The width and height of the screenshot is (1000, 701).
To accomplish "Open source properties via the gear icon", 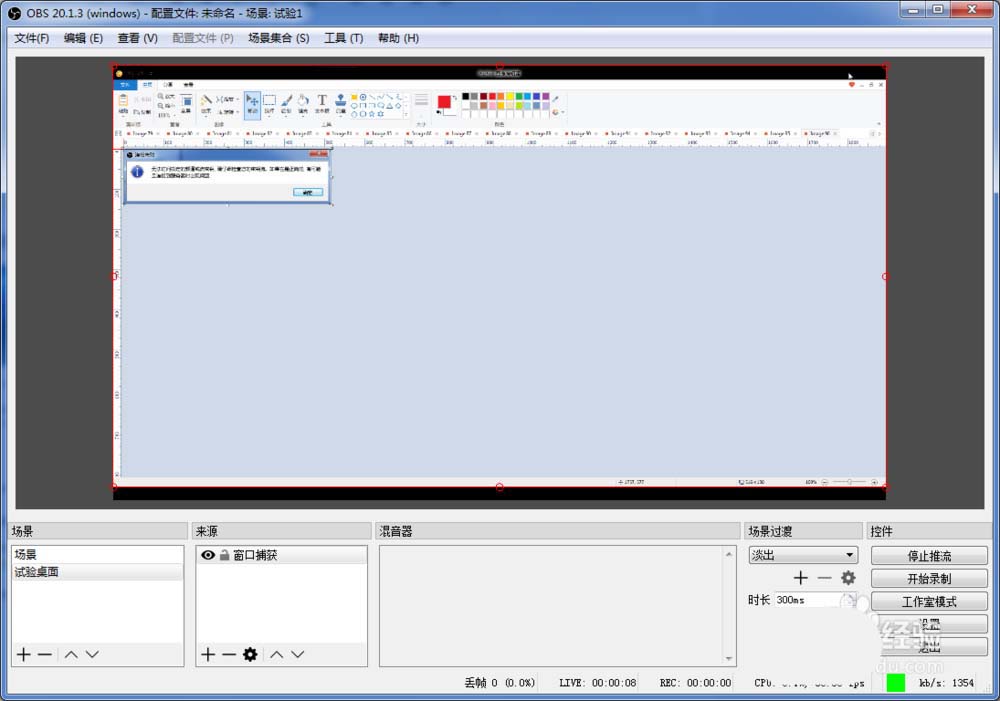I will [251, 655].
